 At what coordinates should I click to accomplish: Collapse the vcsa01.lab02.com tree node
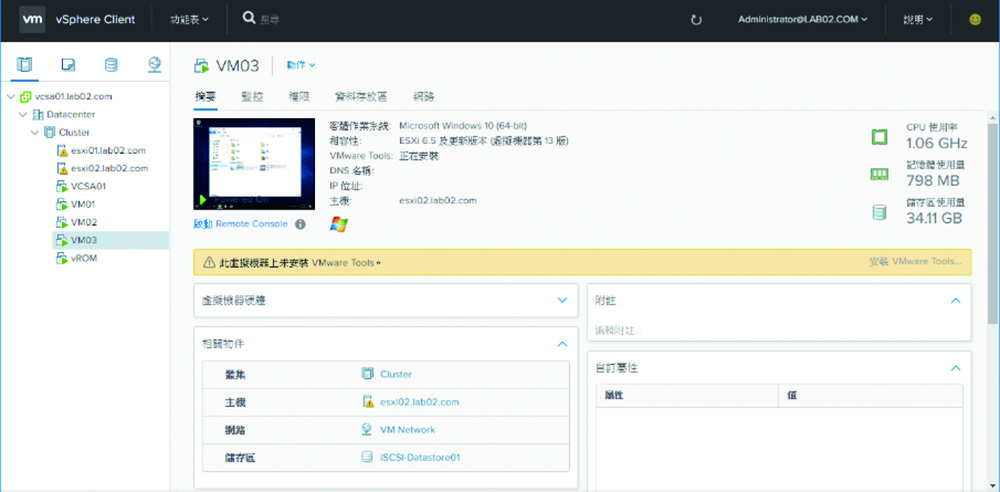pos(10,96)
